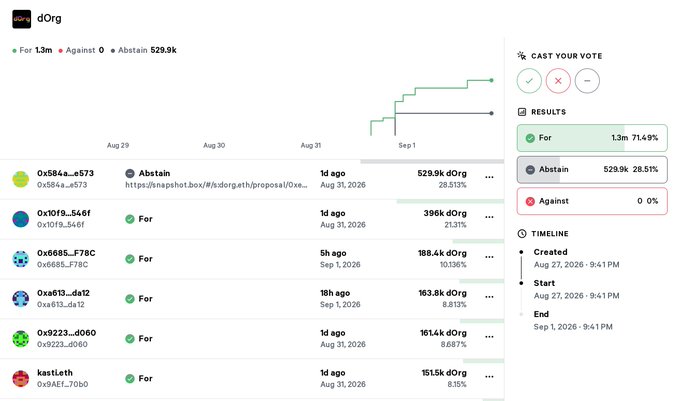Click the 161.4k dOrg voting power value
The height and width of the screenshot is (401, 680).
coord(443,333)
